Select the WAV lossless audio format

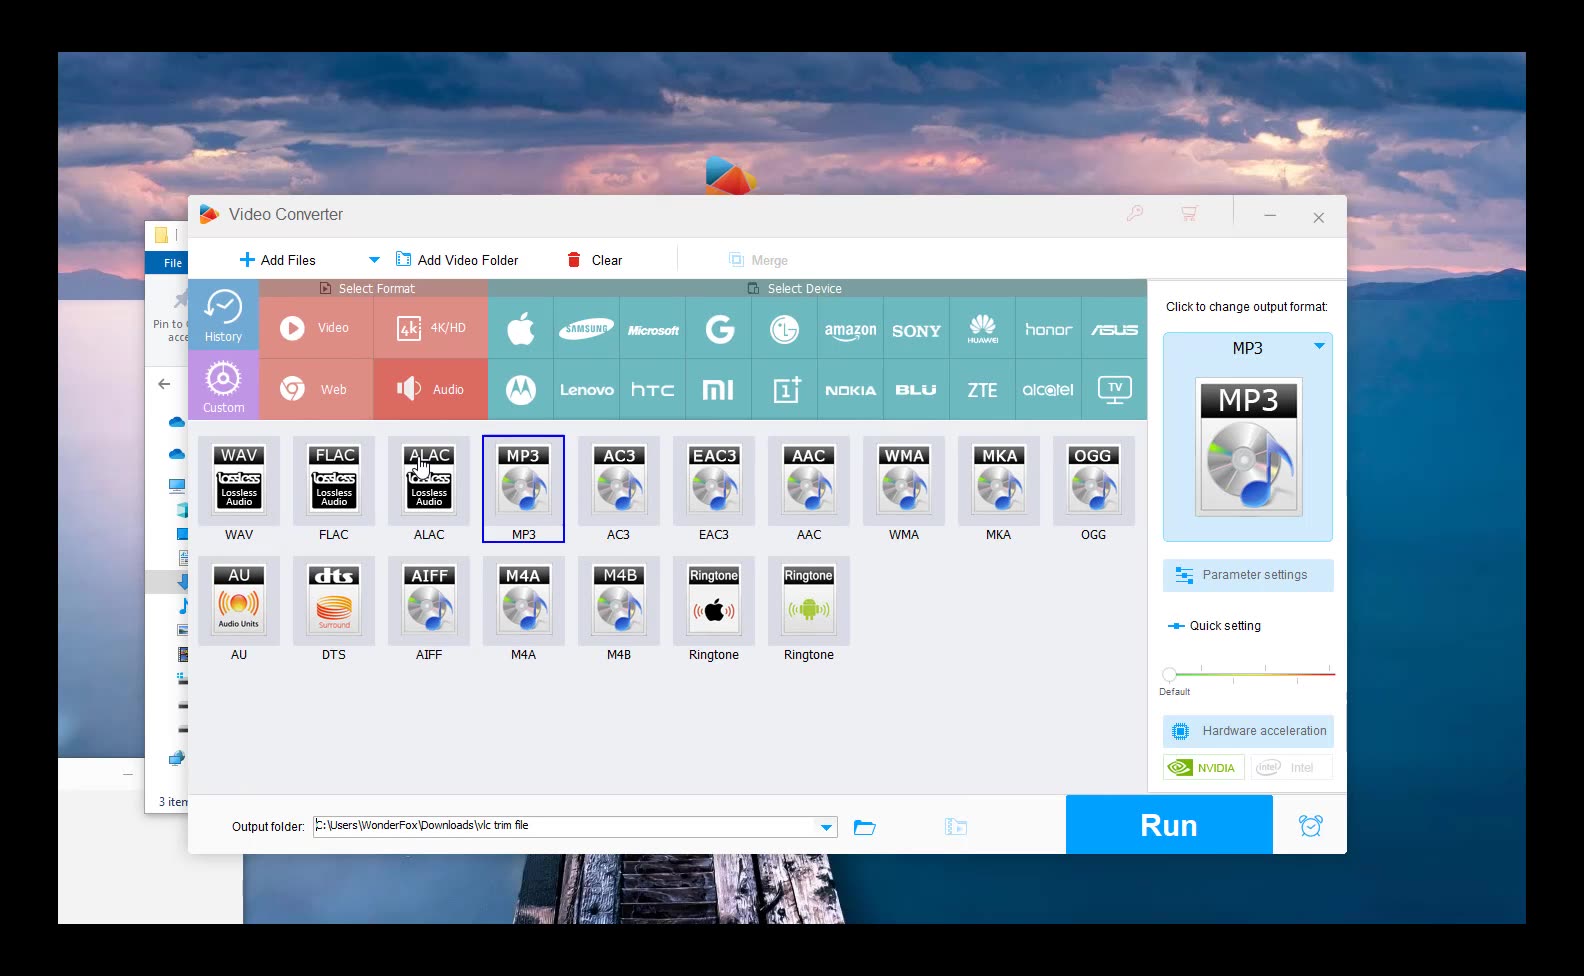[239, 480]
